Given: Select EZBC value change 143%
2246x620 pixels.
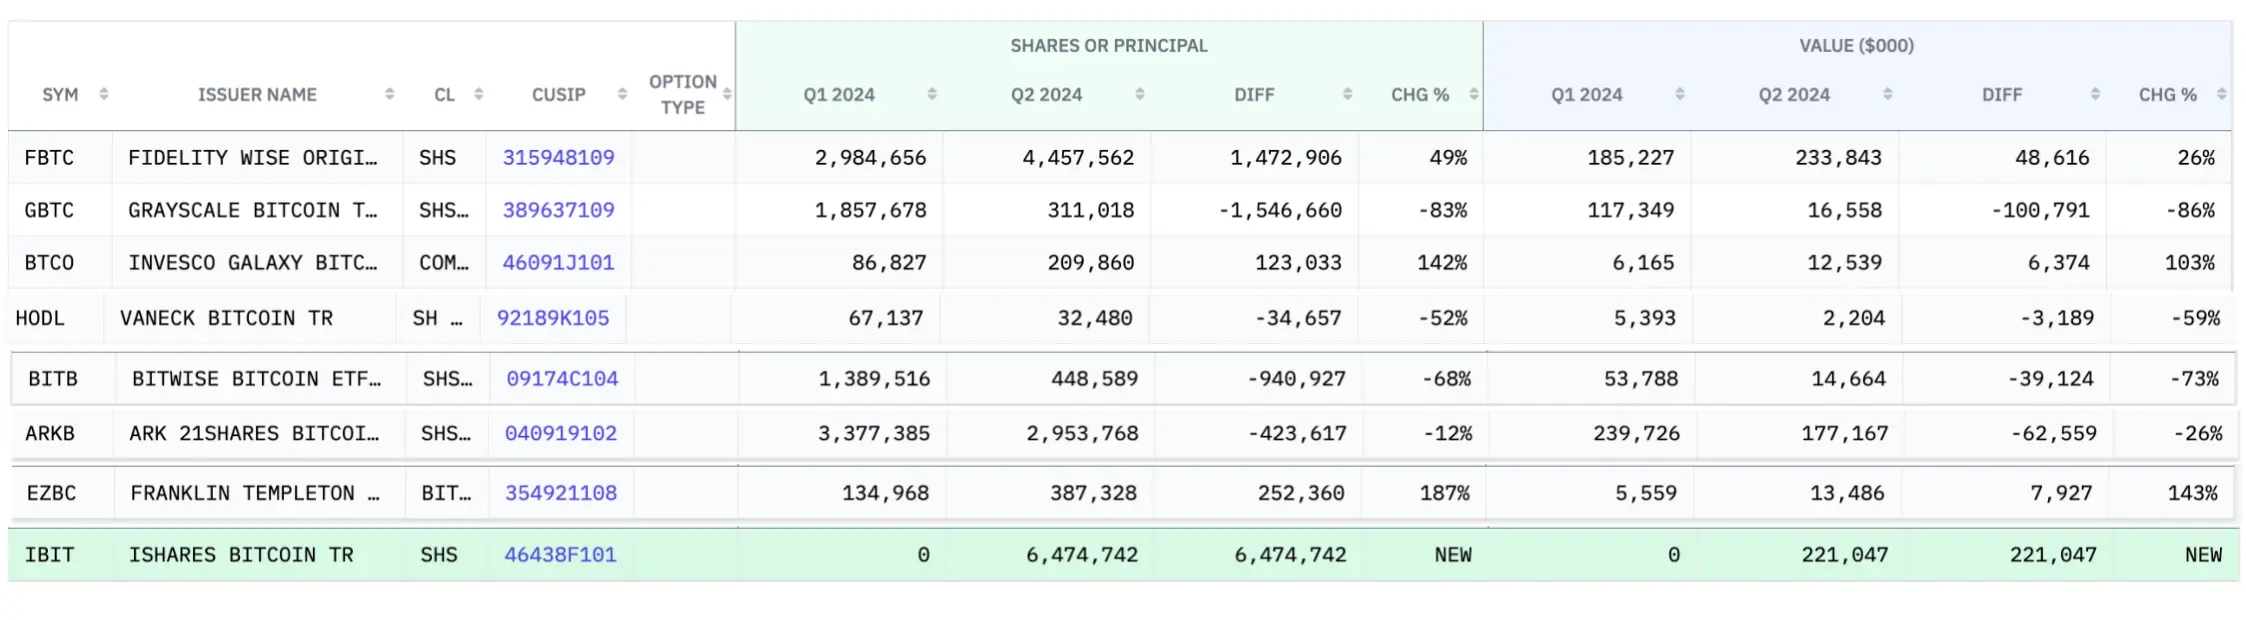Looking at the screenshot, I should pyautogui.click(x=2193, y=494).
